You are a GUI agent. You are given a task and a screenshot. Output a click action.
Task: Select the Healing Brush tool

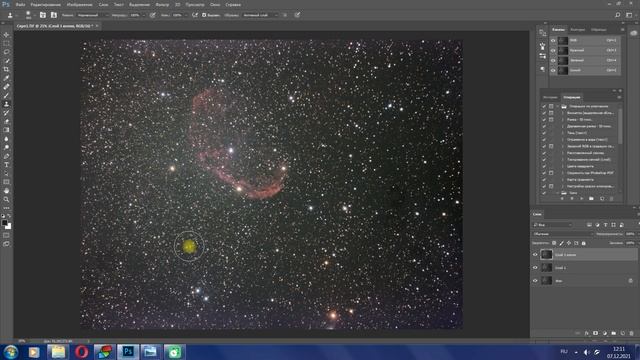tap(6, 87)
